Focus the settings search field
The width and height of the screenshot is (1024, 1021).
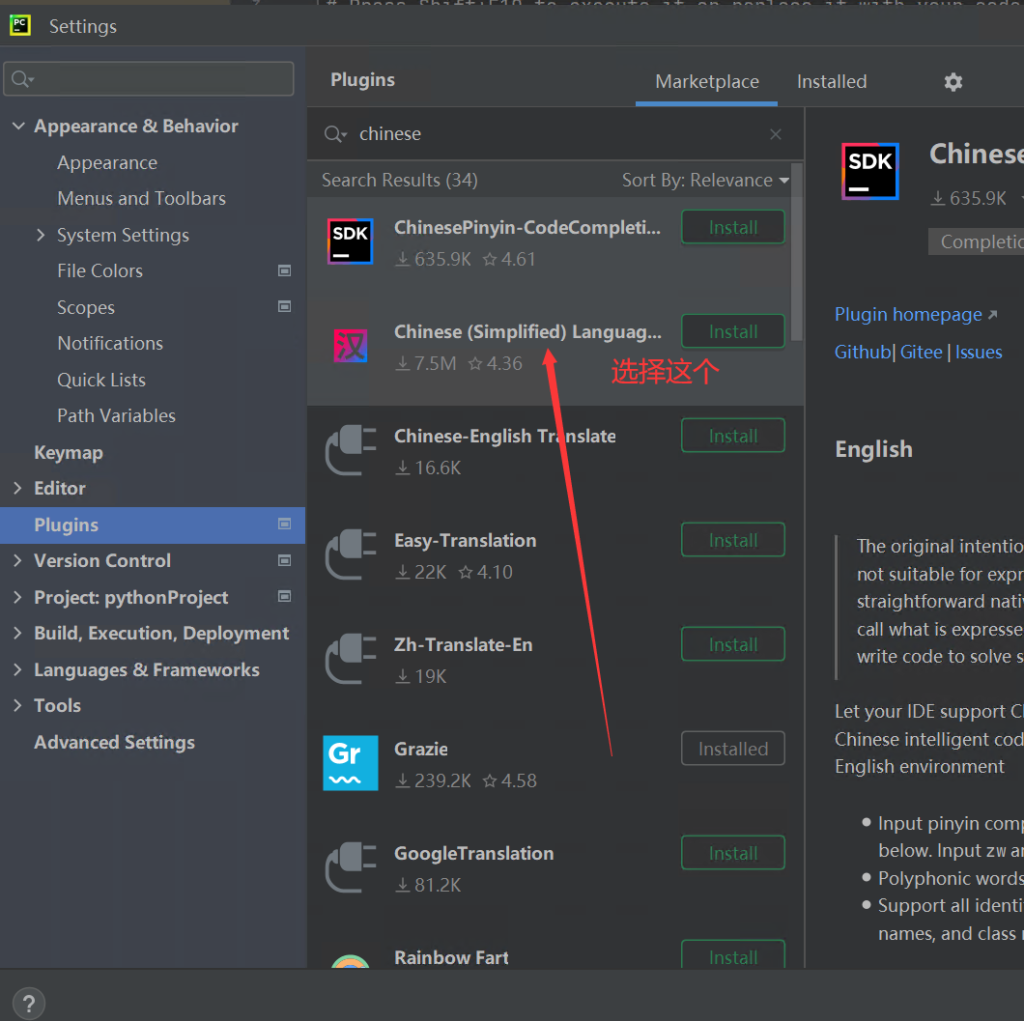[x=149, y=79]
